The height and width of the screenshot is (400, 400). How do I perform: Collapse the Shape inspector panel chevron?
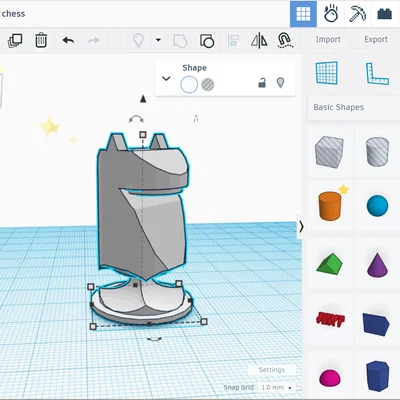pos(166,79)
